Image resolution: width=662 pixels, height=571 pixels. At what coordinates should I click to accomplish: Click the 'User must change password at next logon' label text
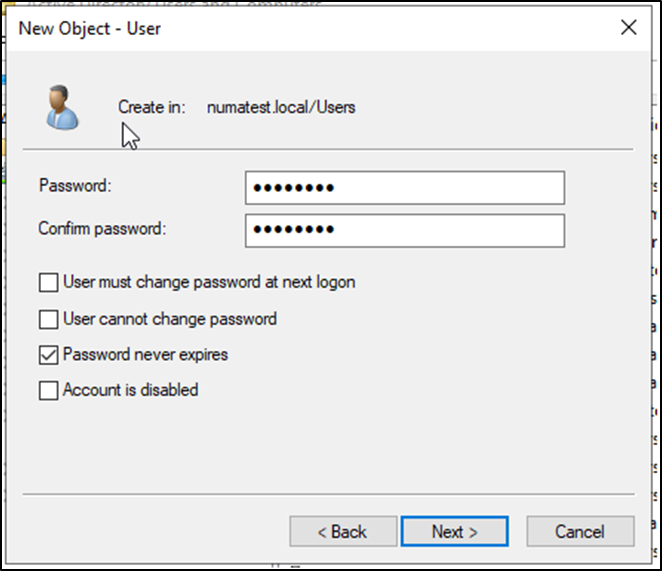209,283
